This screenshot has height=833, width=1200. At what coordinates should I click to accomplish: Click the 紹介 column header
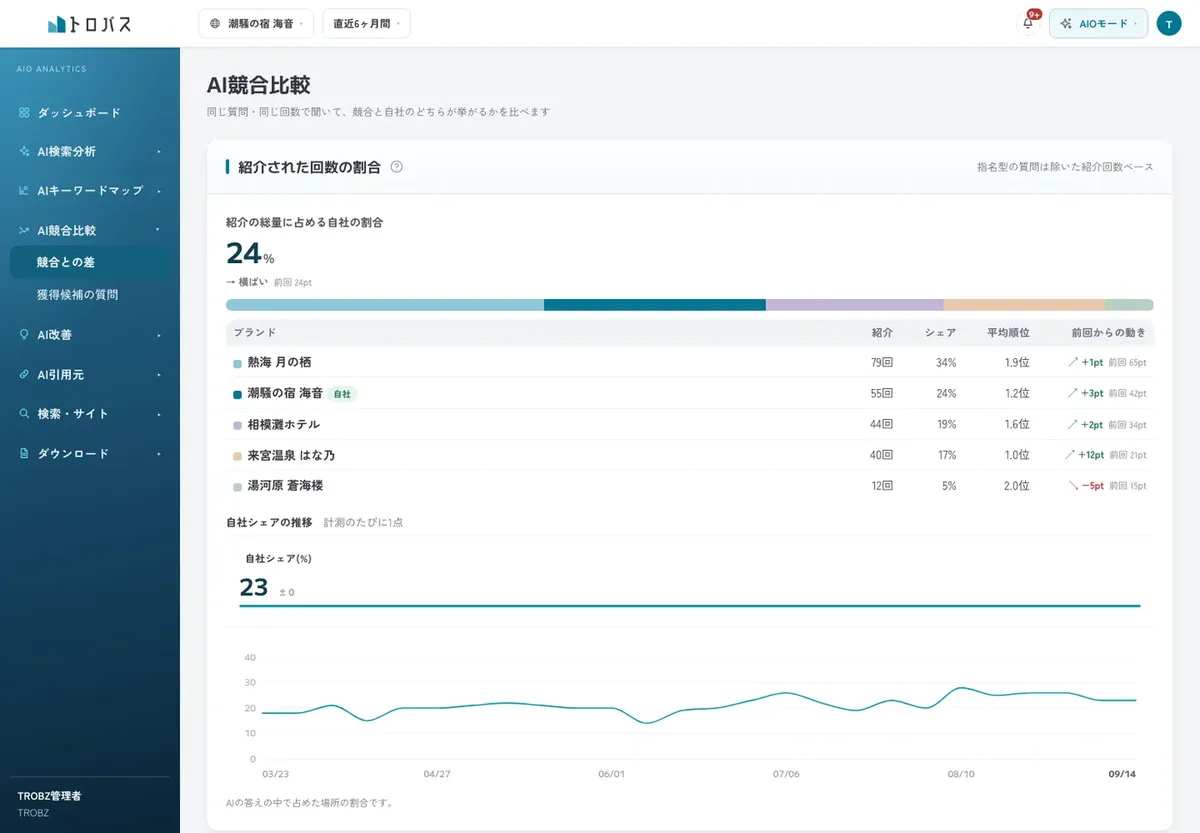pyautogui.click(x=882, y=332)
